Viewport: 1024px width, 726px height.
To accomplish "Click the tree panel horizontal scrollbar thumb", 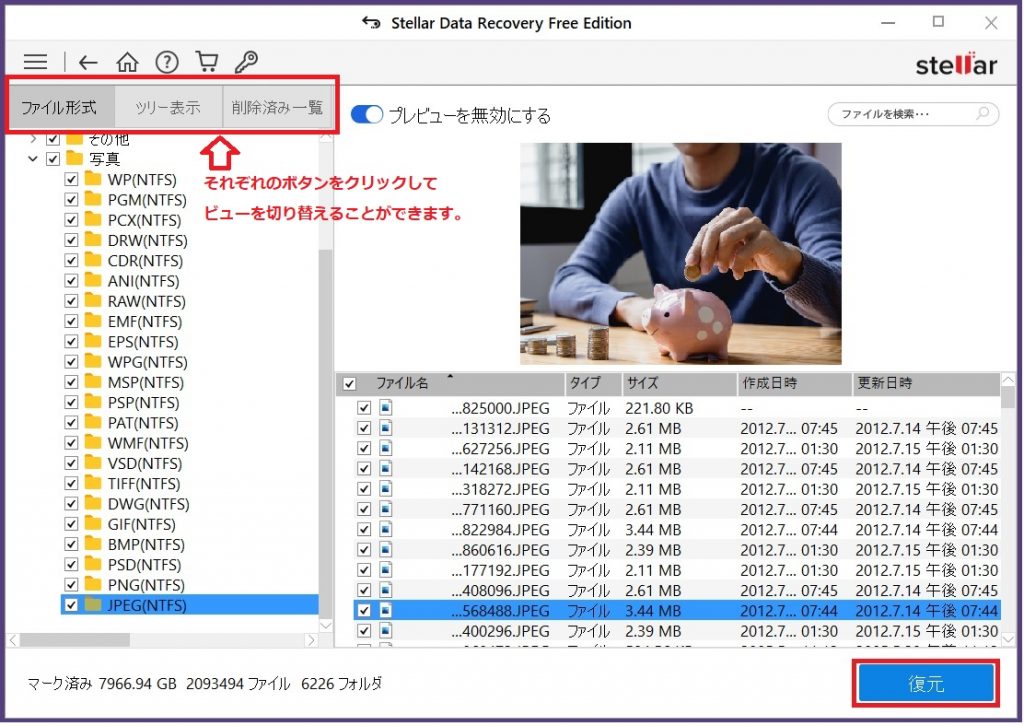I will (x=74, y=640).
